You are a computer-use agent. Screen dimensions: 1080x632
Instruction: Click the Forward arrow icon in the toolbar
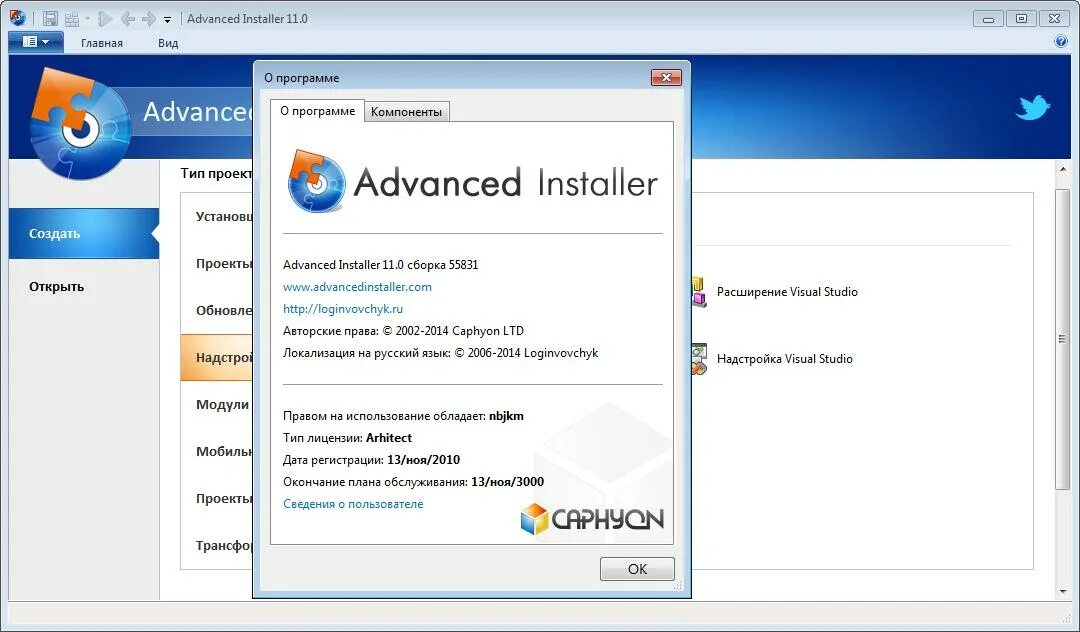pos(149,19)
